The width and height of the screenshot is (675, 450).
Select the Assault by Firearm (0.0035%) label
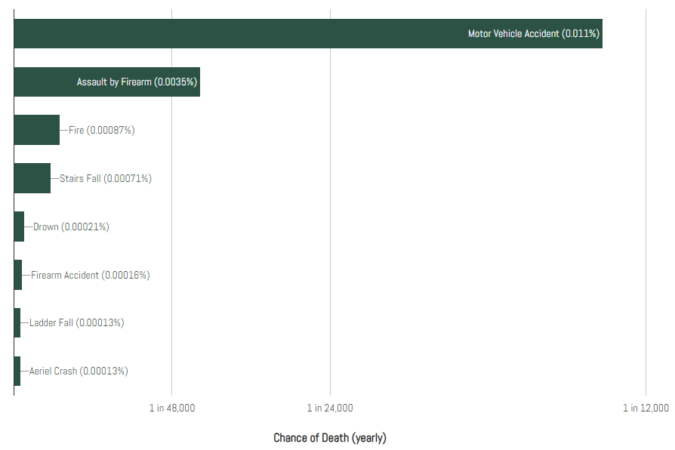click(137, 82)
